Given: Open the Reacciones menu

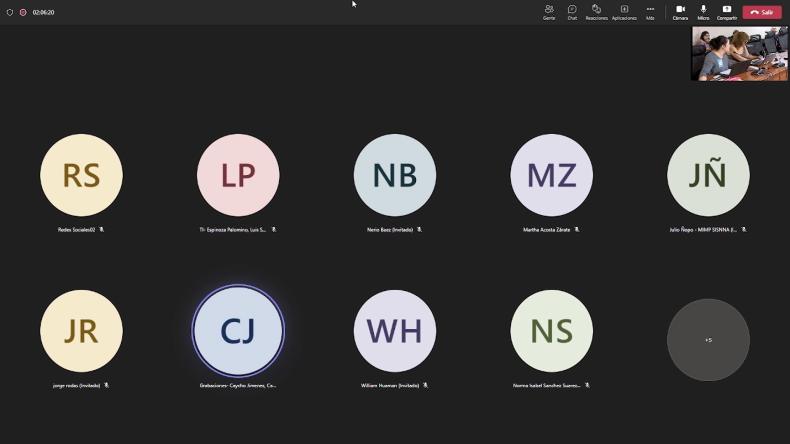Looking at the screenshot, I should pyautogui.click(x=596, y=12).
